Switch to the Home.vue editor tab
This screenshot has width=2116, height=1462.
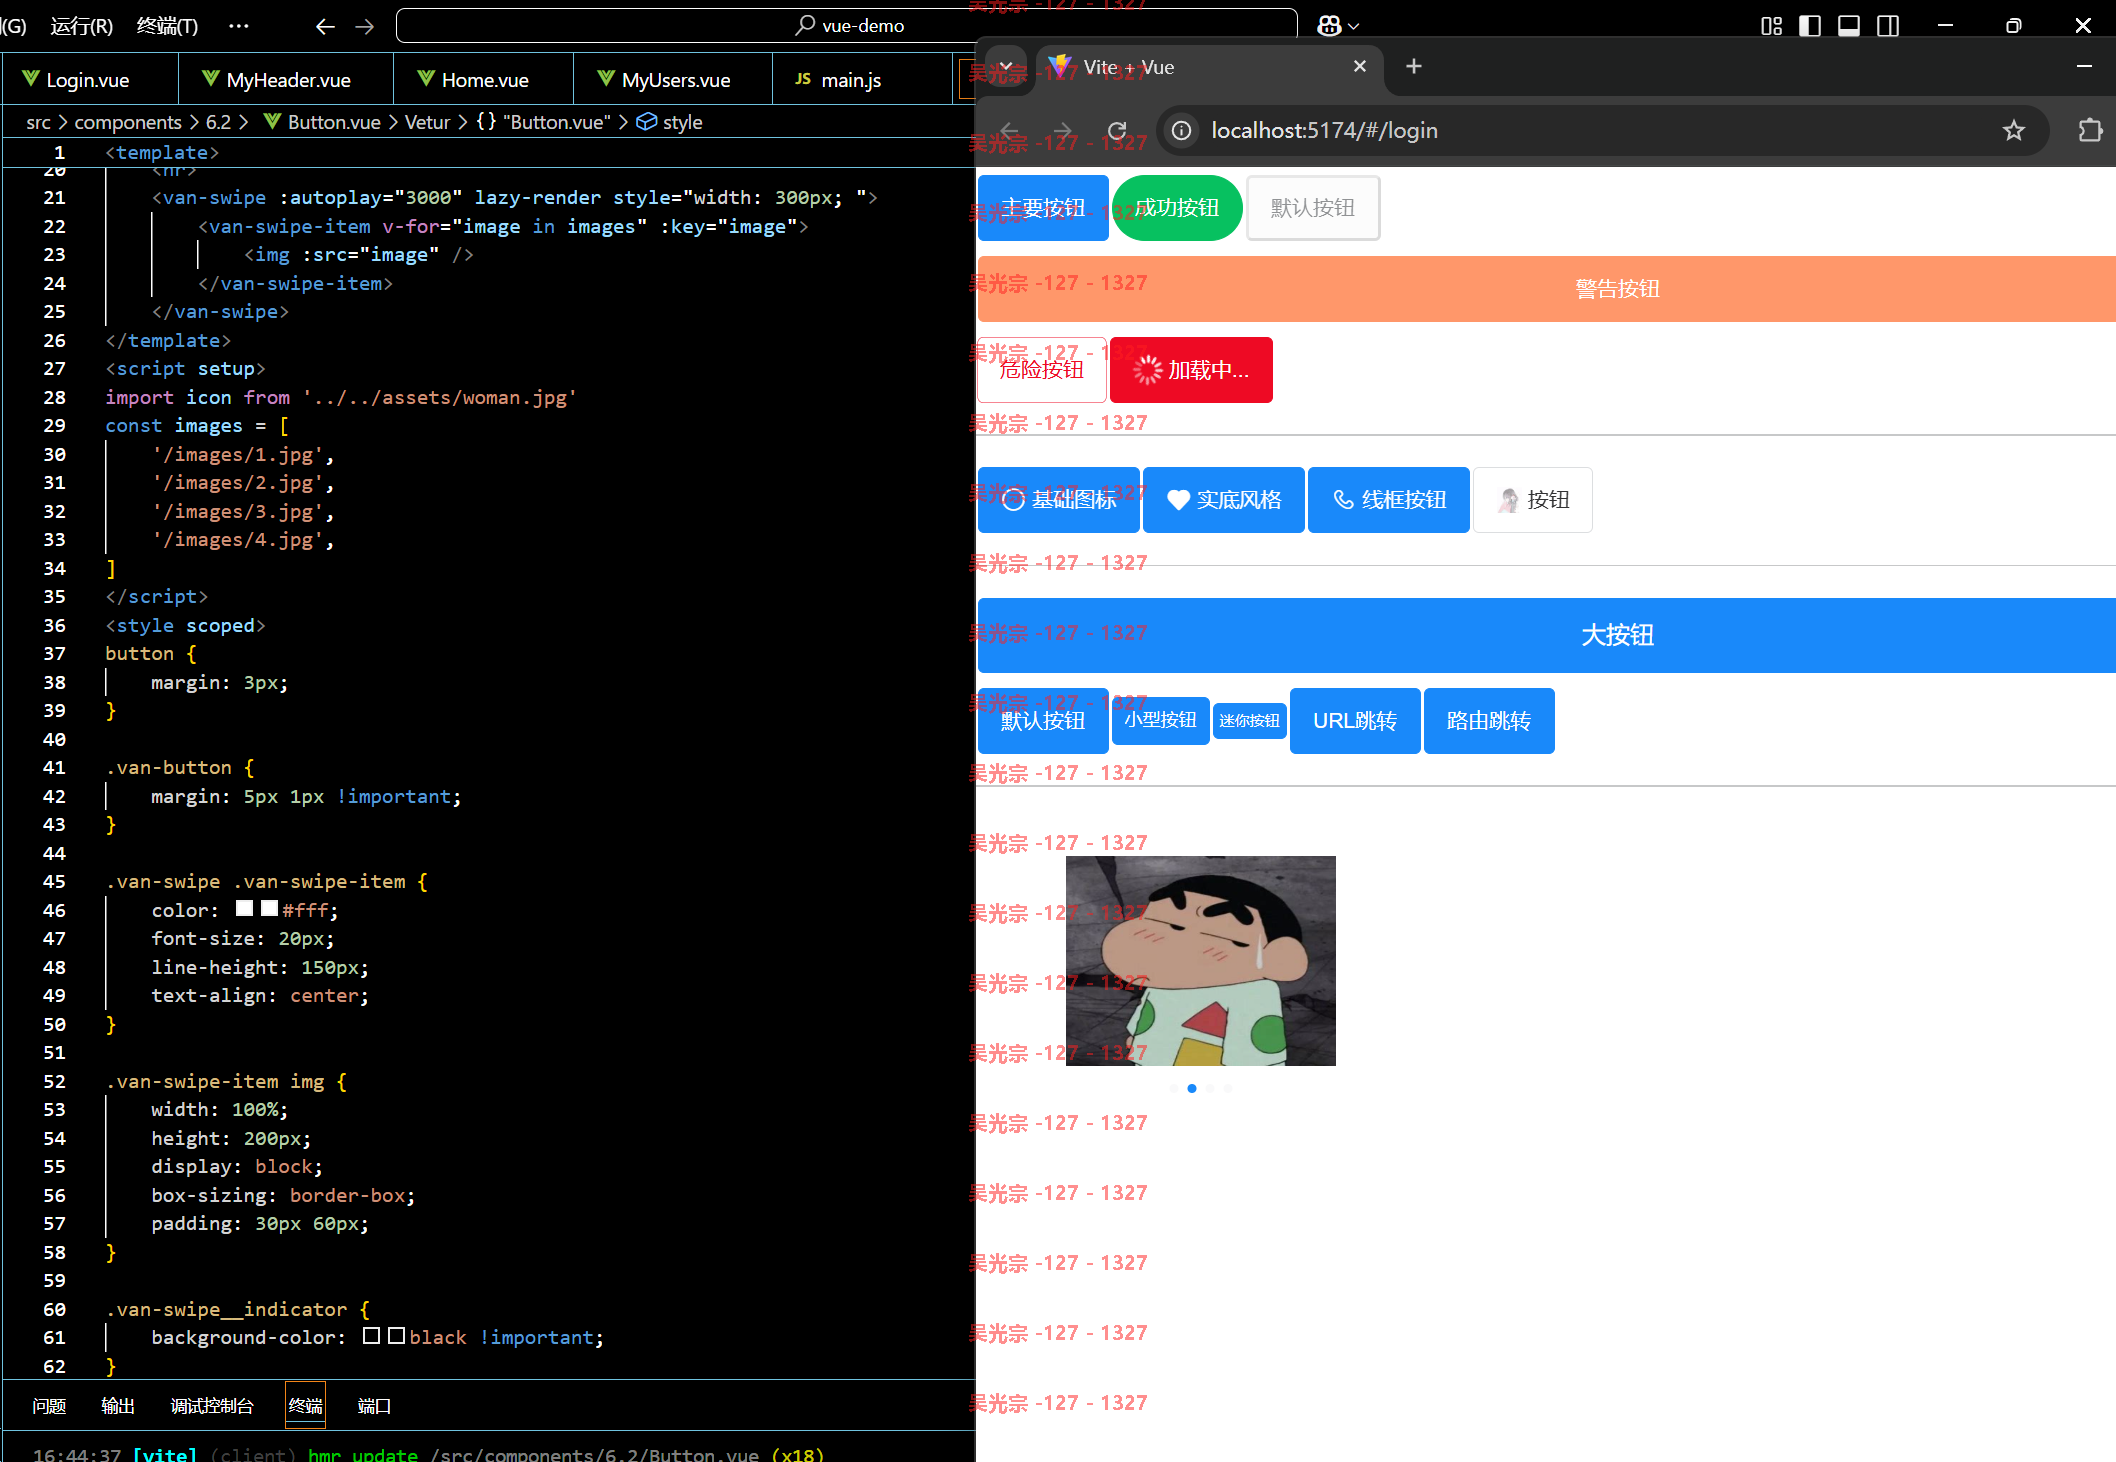tap(484, 80)
